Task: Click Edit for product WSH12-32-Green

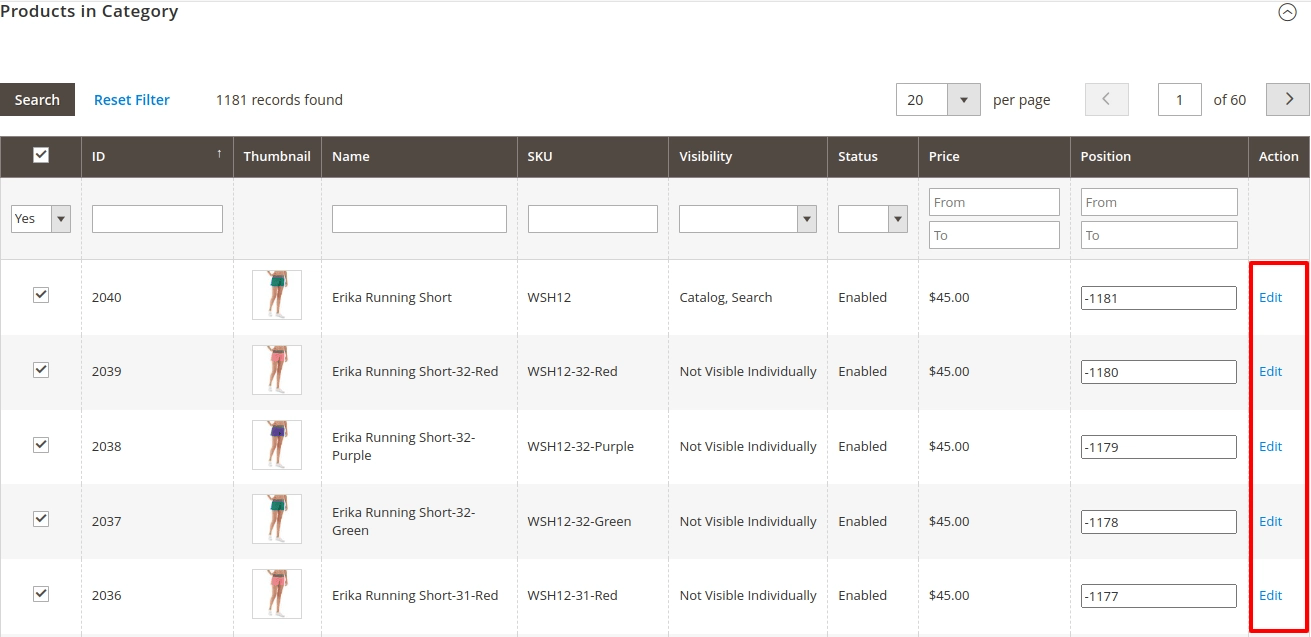Action: pyautogui.click(x=1270, y=521)
